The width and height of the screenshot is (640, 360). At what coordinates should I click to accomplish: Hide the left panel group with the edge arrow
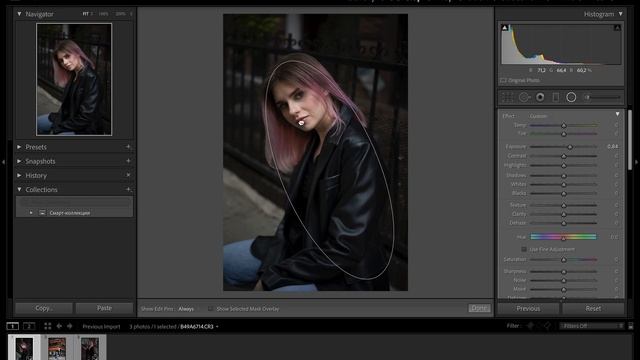pos(3,162)
